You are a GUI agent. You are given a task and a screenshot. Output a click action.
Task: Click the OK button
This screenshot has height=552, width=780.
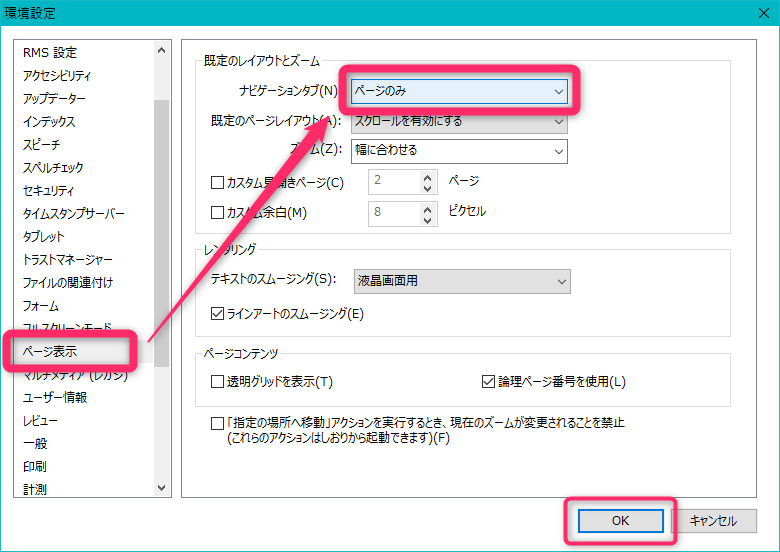pos(620,521)
